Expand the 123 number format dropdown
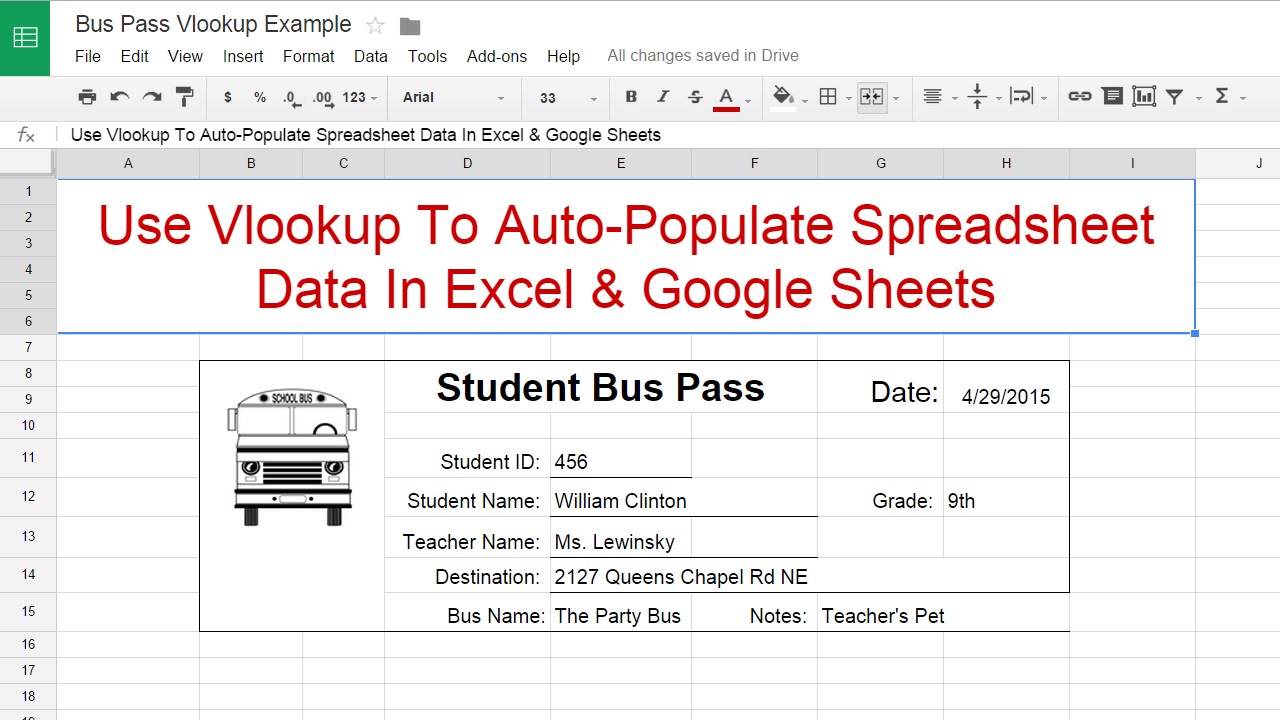 point(359,97)
